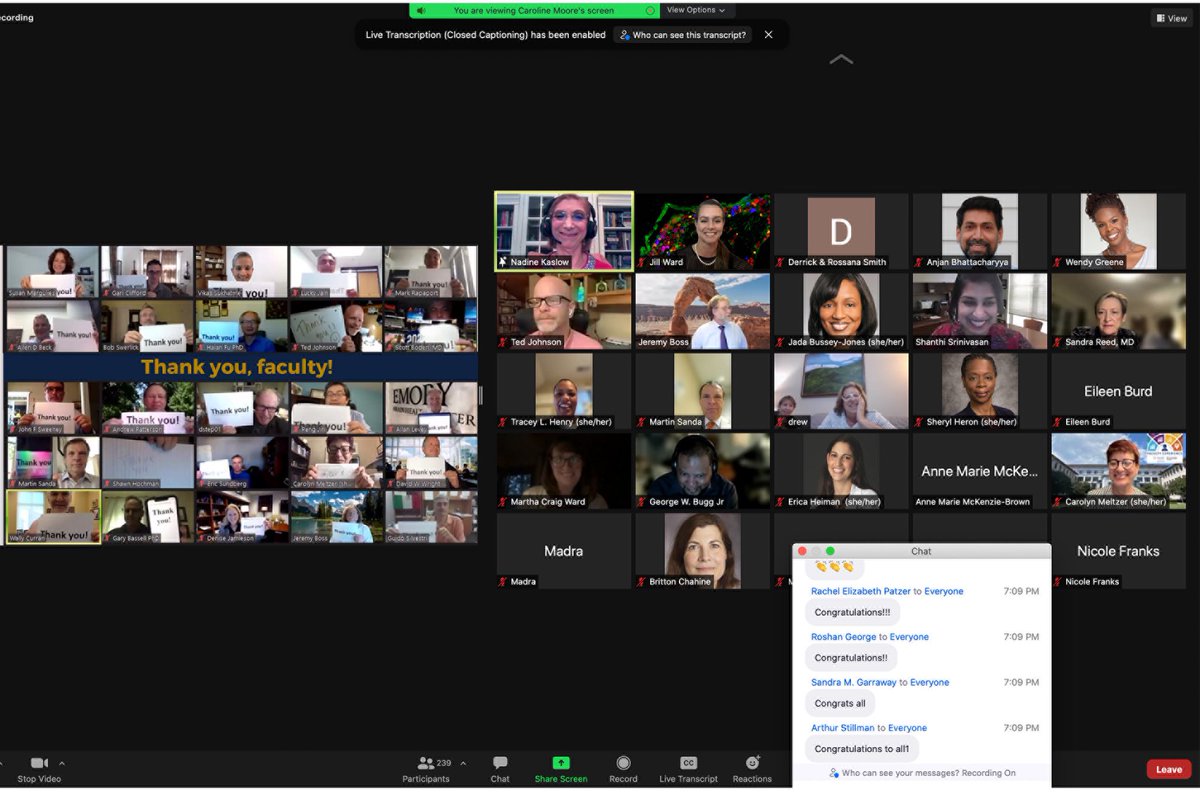The height and width of the screenshot is (792, 1200).
Task: Open the View Options dropdown
Action: [x=696, y=10]
